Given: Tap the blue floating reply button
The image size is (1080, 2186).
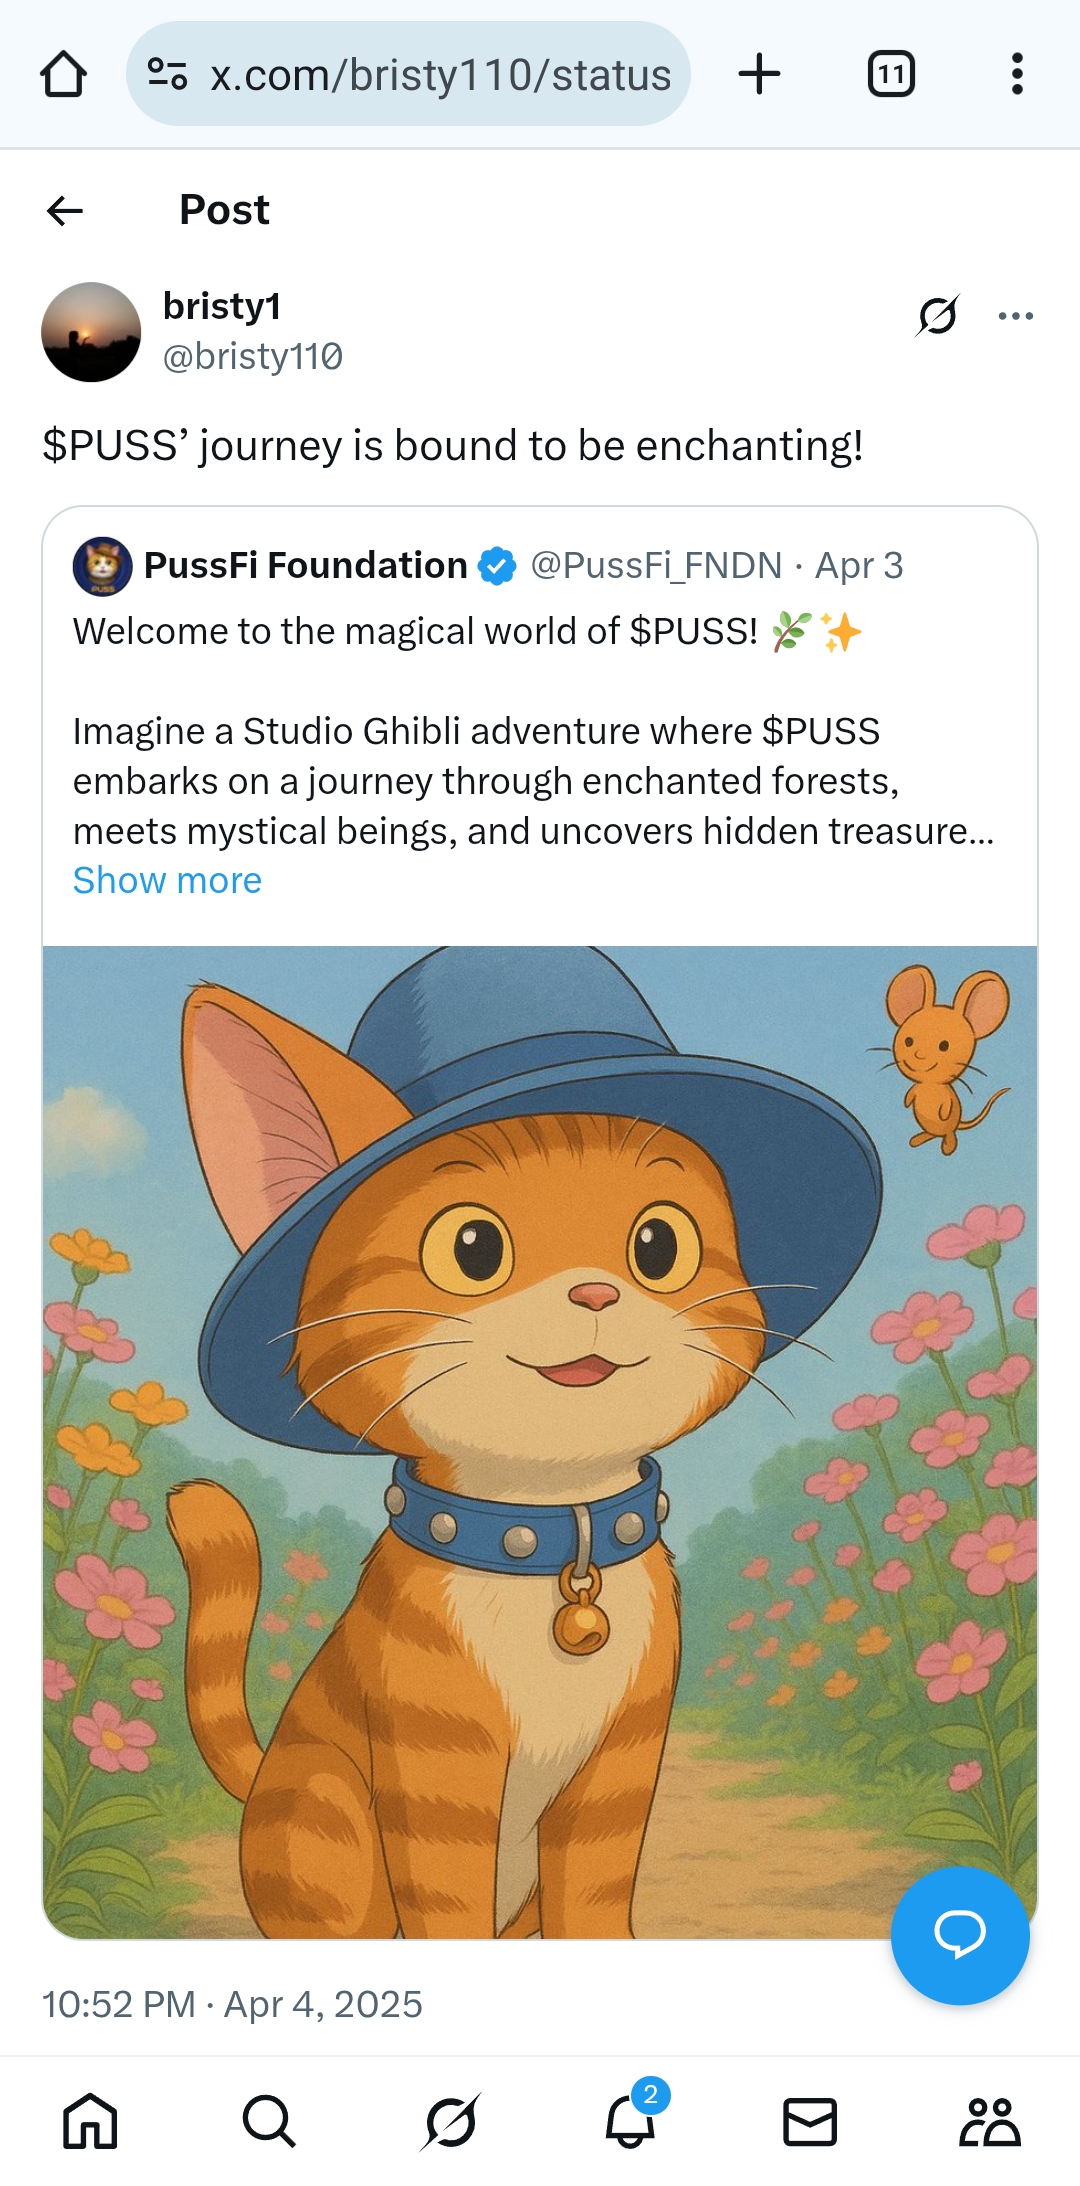Looking at the screenshot, I should coord(959,1935).
